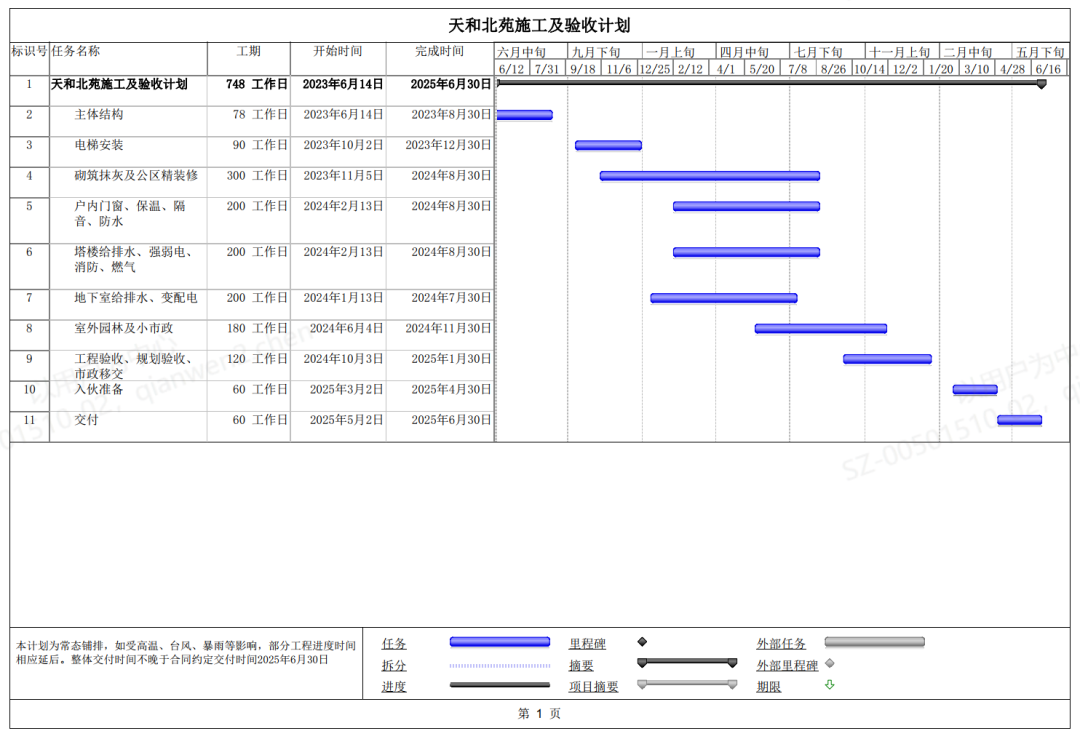
Task: Click the 10/14 date in timescale
Action: 869,69
